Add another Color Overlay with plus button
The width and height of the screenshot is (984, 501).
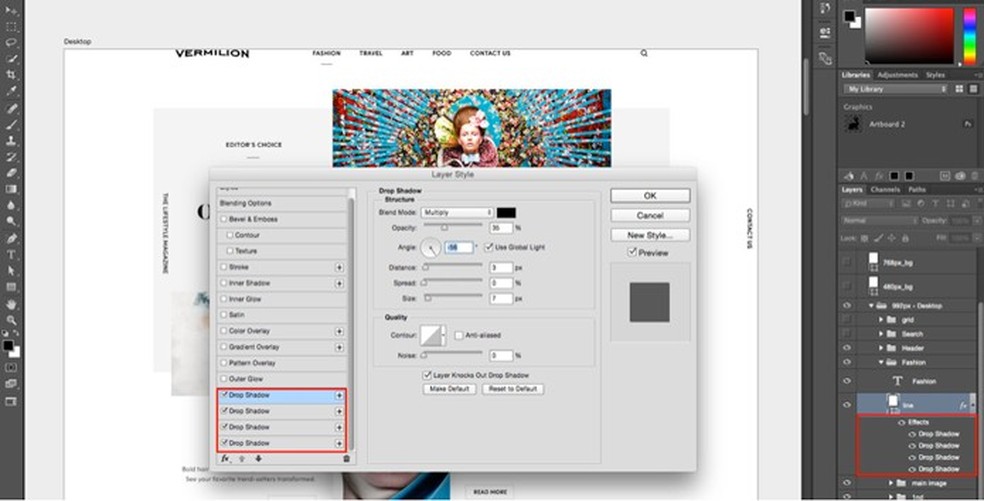[339, 331]
